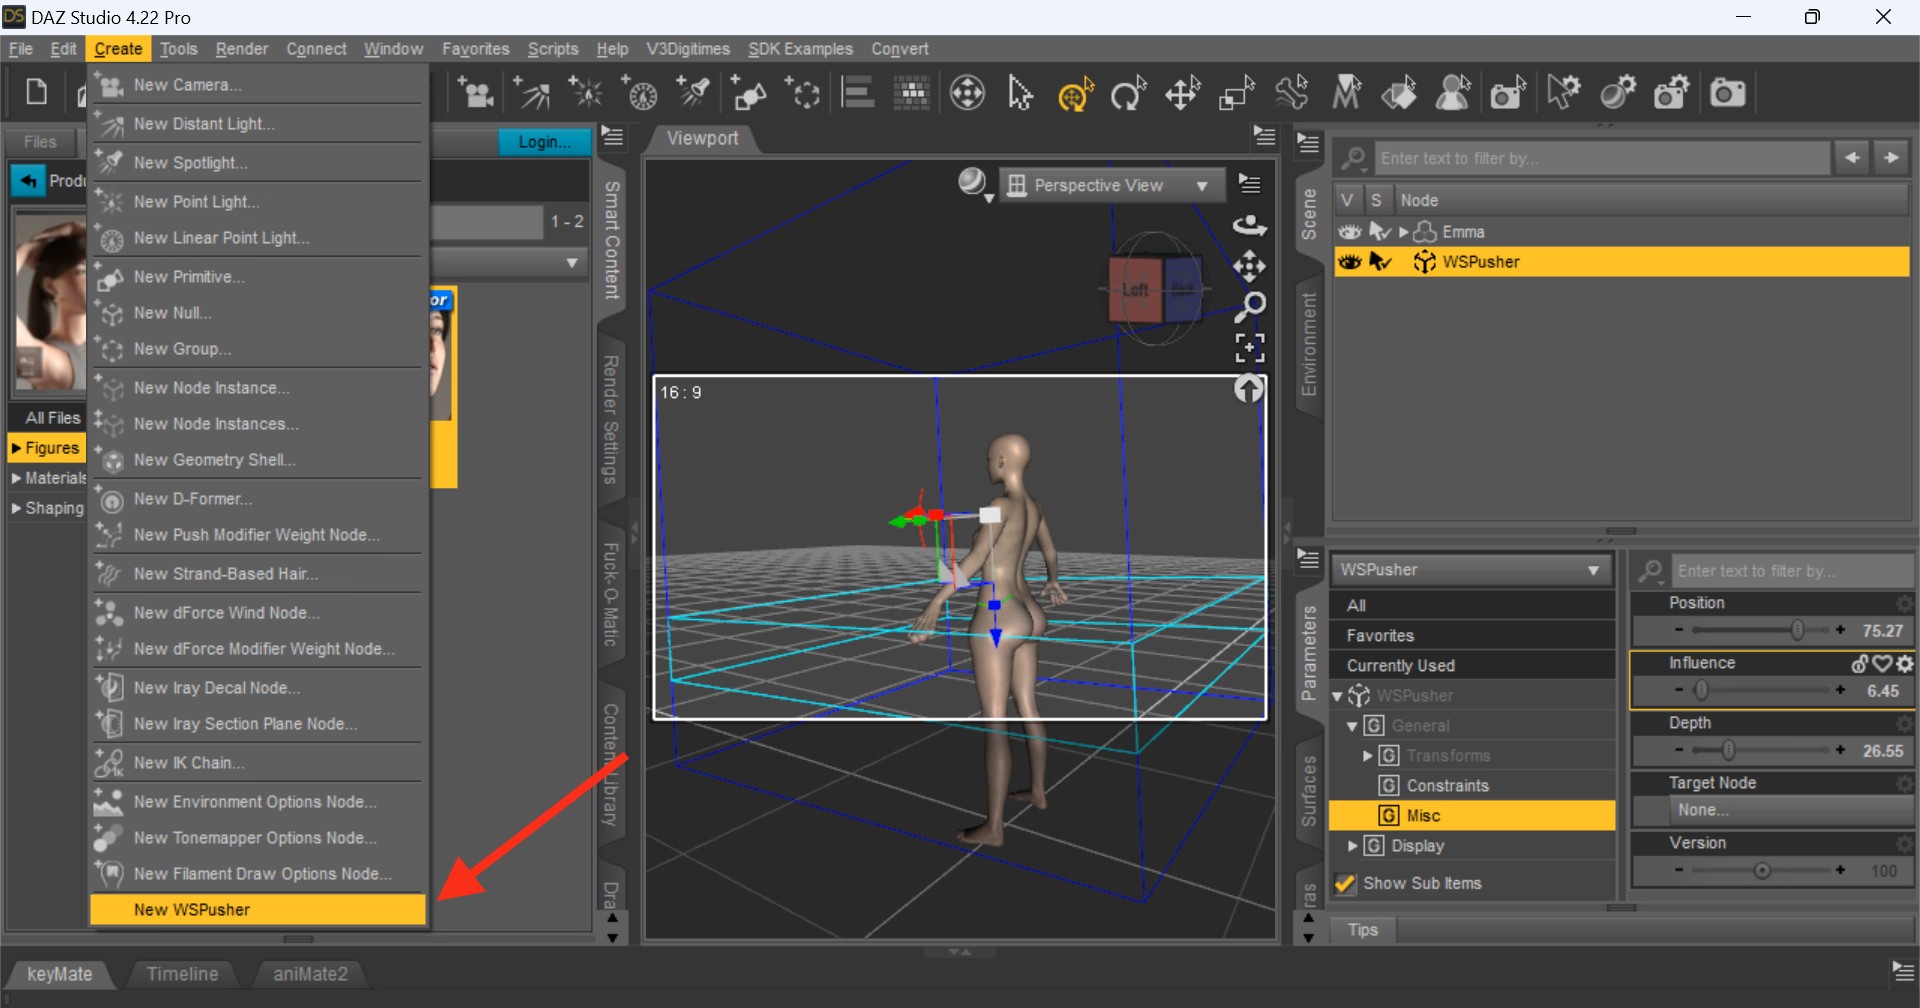Toggle the Influence limits lock icon
The height and width of the screenshot is (1008, 1920).
pos(1860,663)
